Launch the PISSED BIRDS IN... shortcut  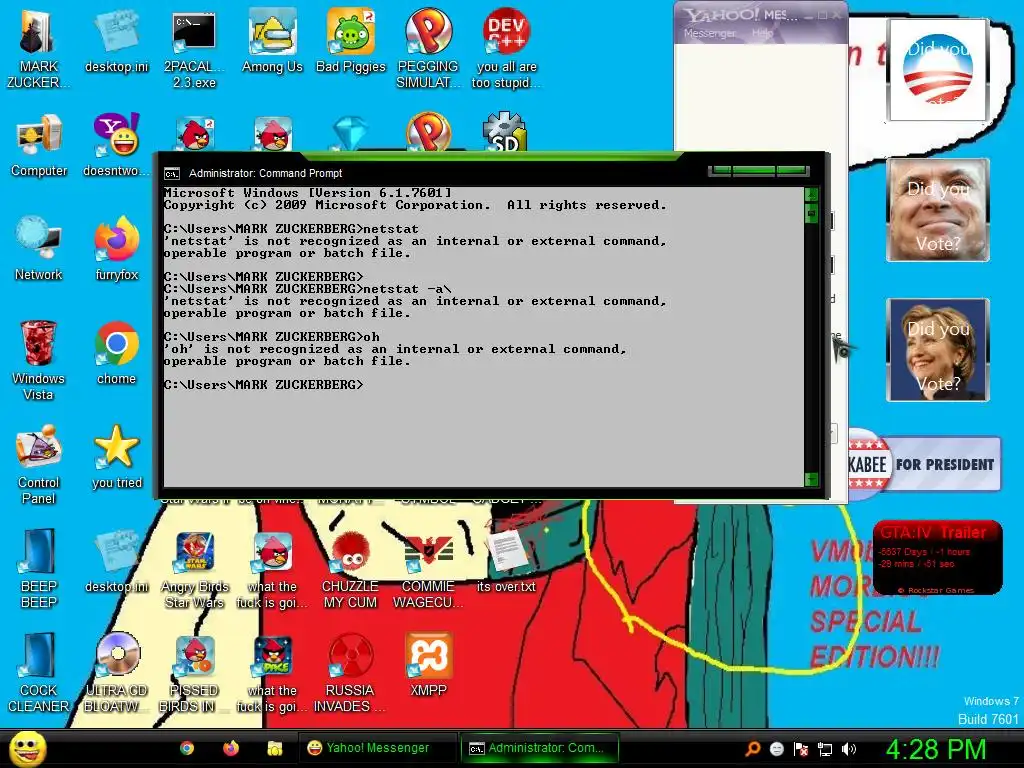pos(194,673)
